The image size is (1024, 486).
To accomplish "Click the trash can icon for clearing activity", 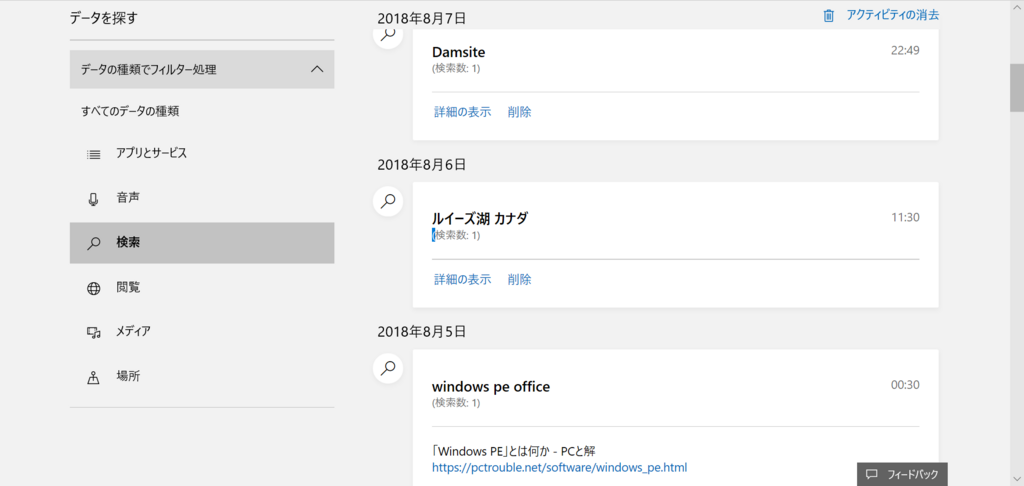I will click(x=829, y=16).
